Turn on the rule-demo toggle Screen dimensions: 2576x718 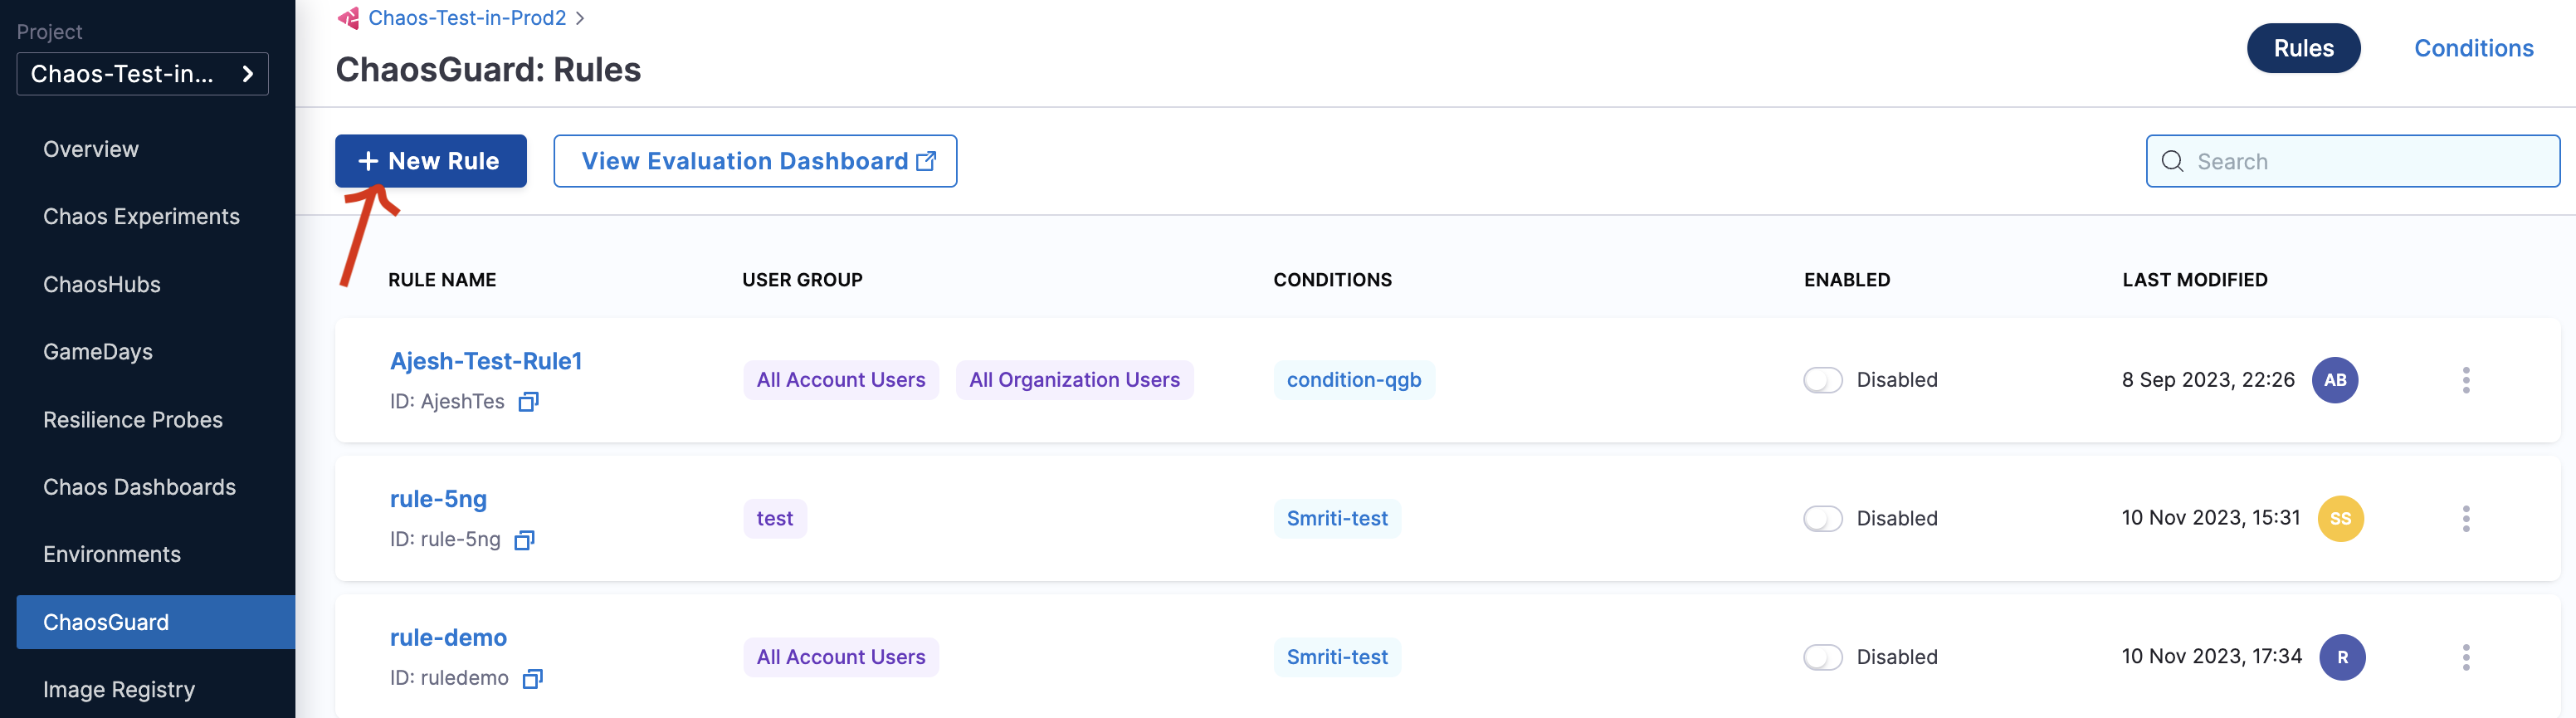pyautogui.click(x=1822, y=657)
